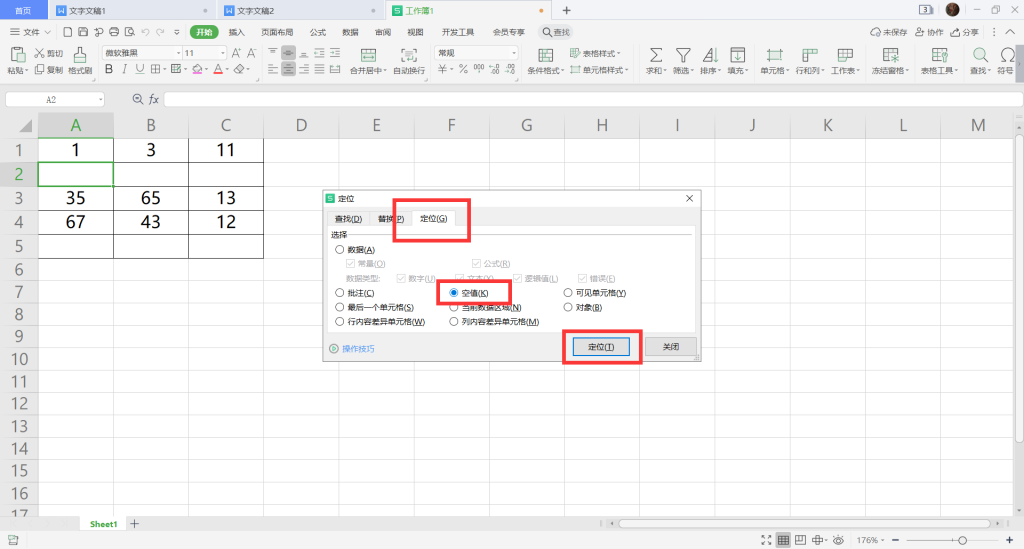
Task: Open the 页面布局 ribbon tab
Action: point(277,32)
